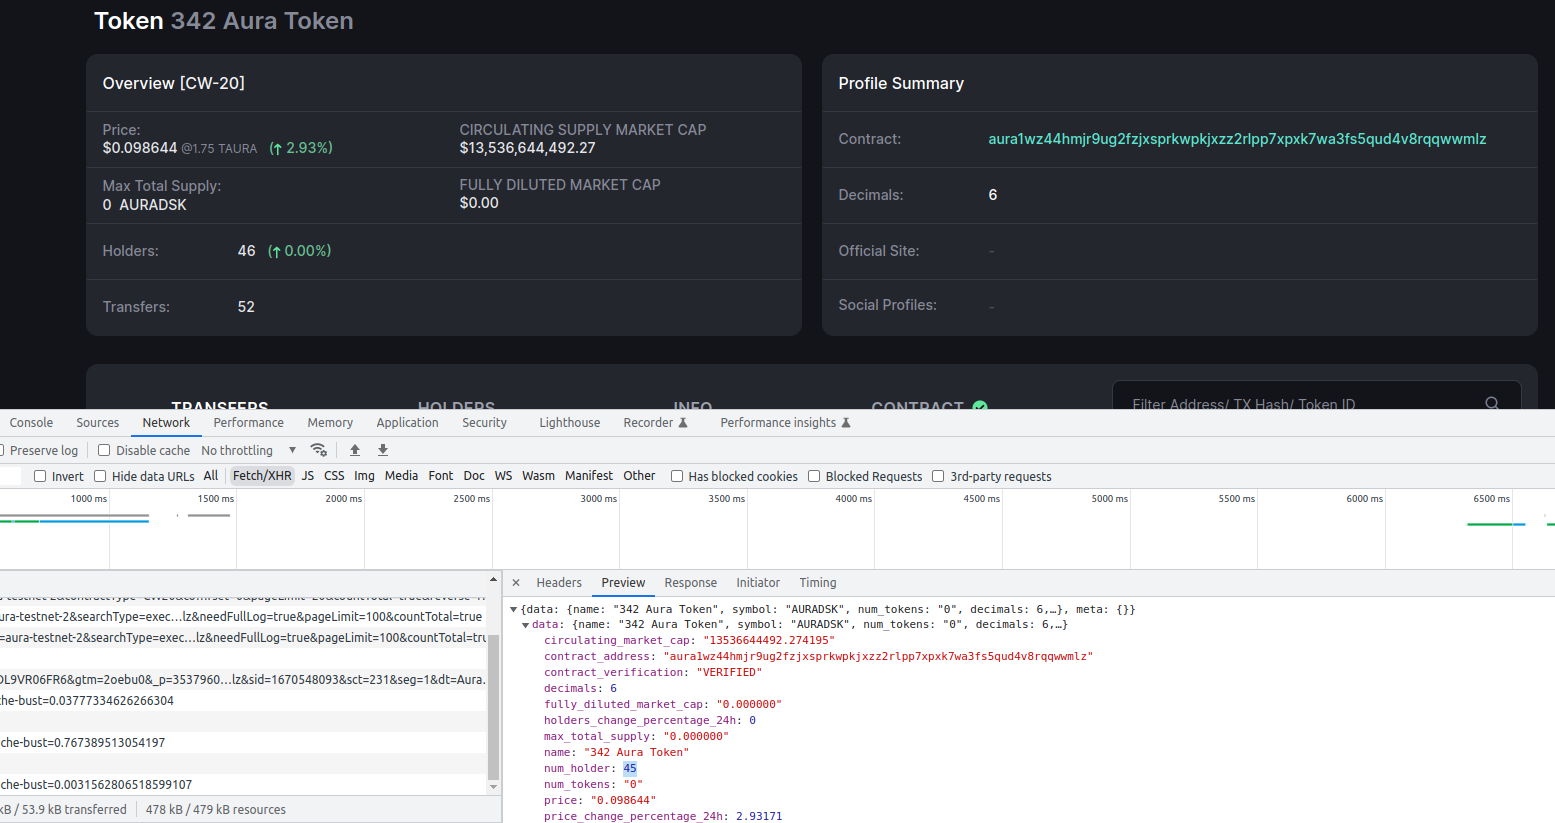The height and width of the screenshot is (823, 1555).
Task: Open the No throttling dropdown
Action: coord(249,450)
